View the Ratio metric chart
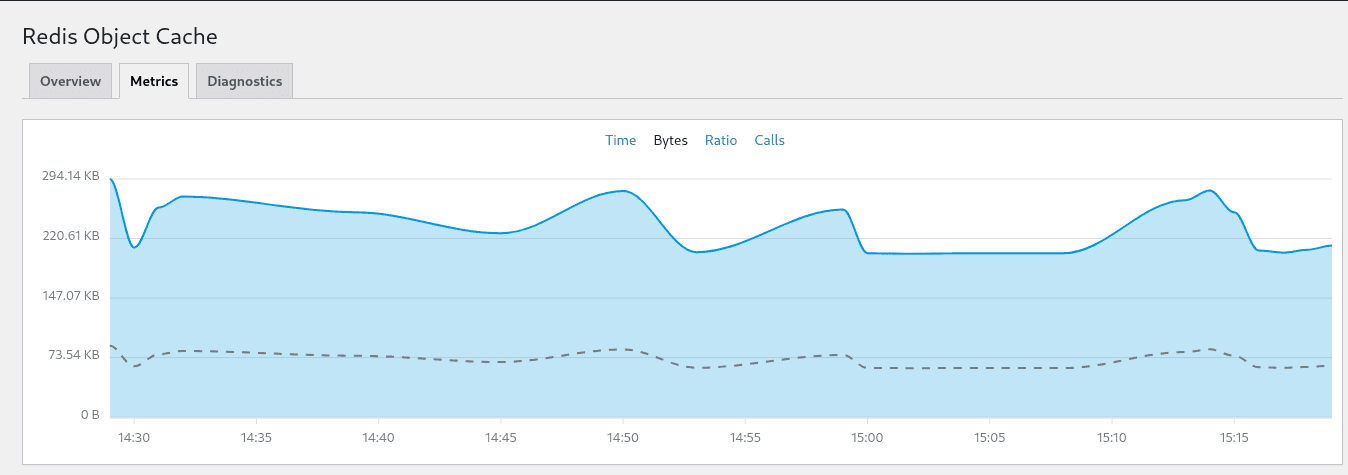This screenshot has height=475, width=1348. click(721, 140)
